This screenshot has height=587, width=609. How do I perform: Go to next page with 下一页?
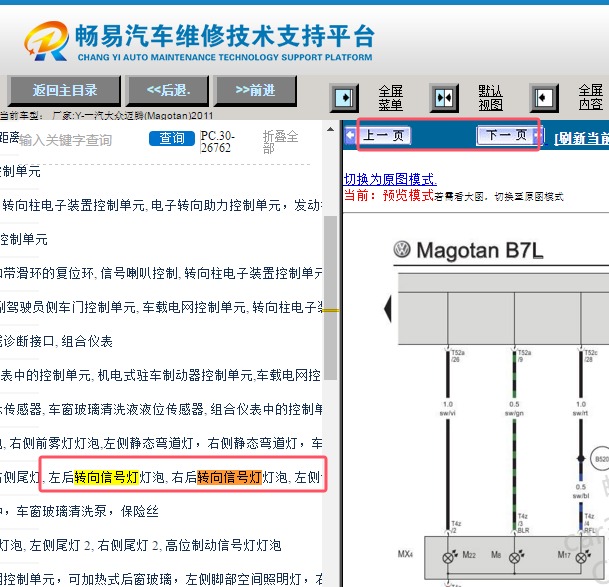point(506,136)
